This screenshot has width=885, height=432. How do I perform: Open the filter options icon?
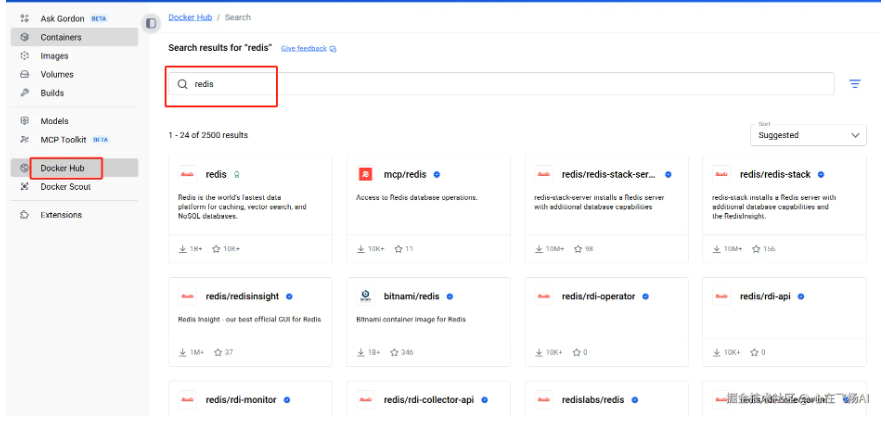click(855, 84)
